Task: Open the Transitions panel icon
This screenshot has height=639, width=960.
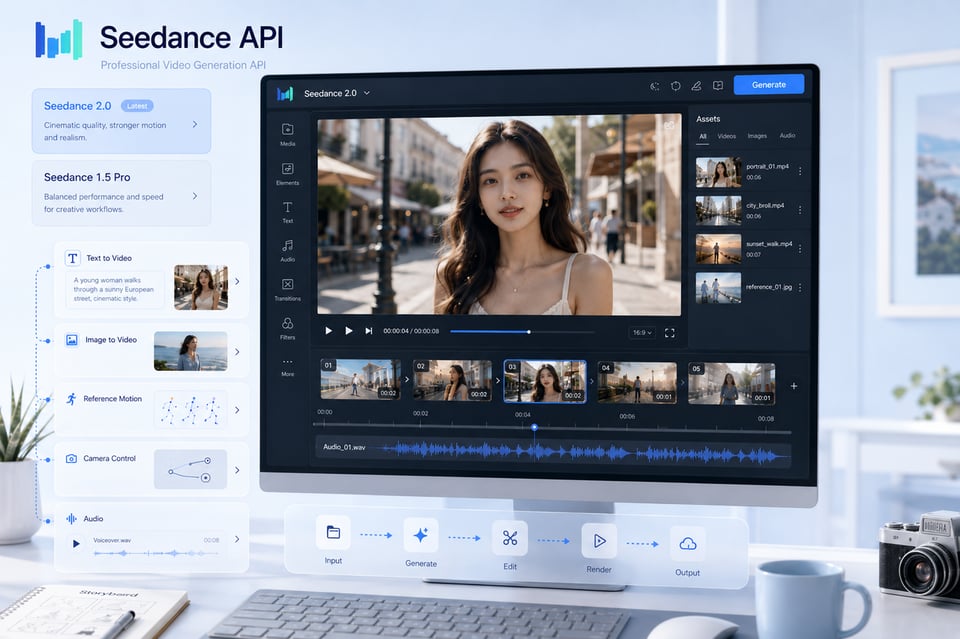Action: tap(287, 284)
